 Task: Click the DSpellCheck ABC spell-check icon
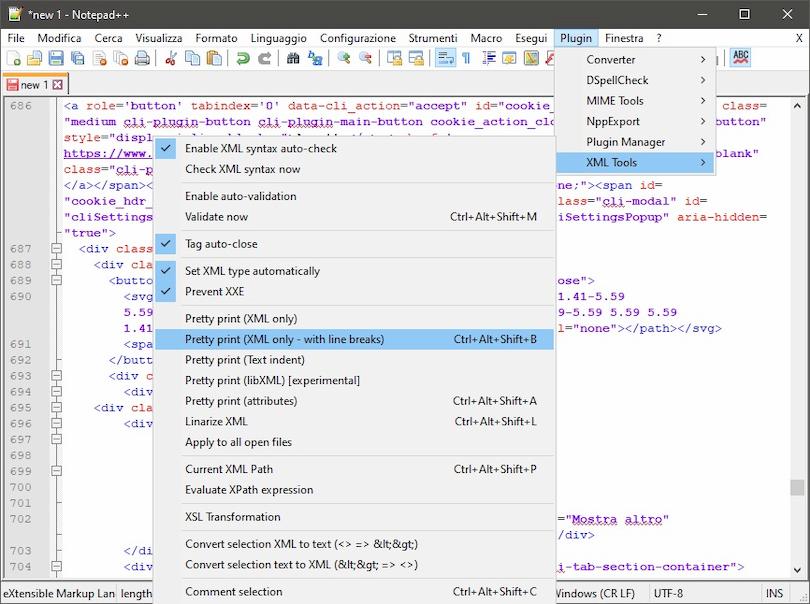pyautogui.click(x=740, y=58)
